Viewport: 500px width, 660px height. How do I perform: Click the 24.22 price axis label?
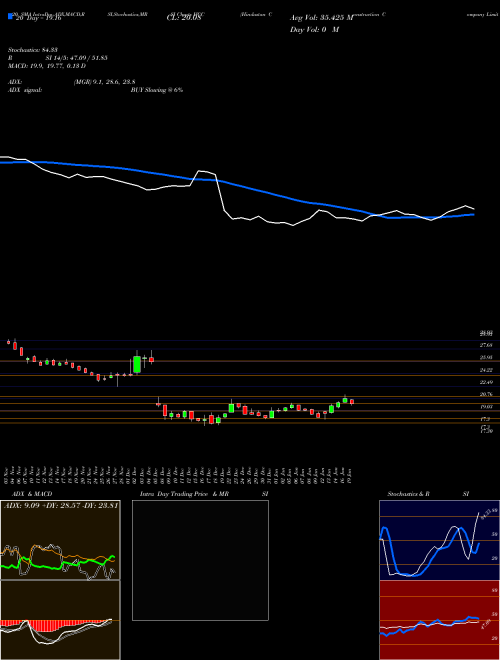click(487, 370)
